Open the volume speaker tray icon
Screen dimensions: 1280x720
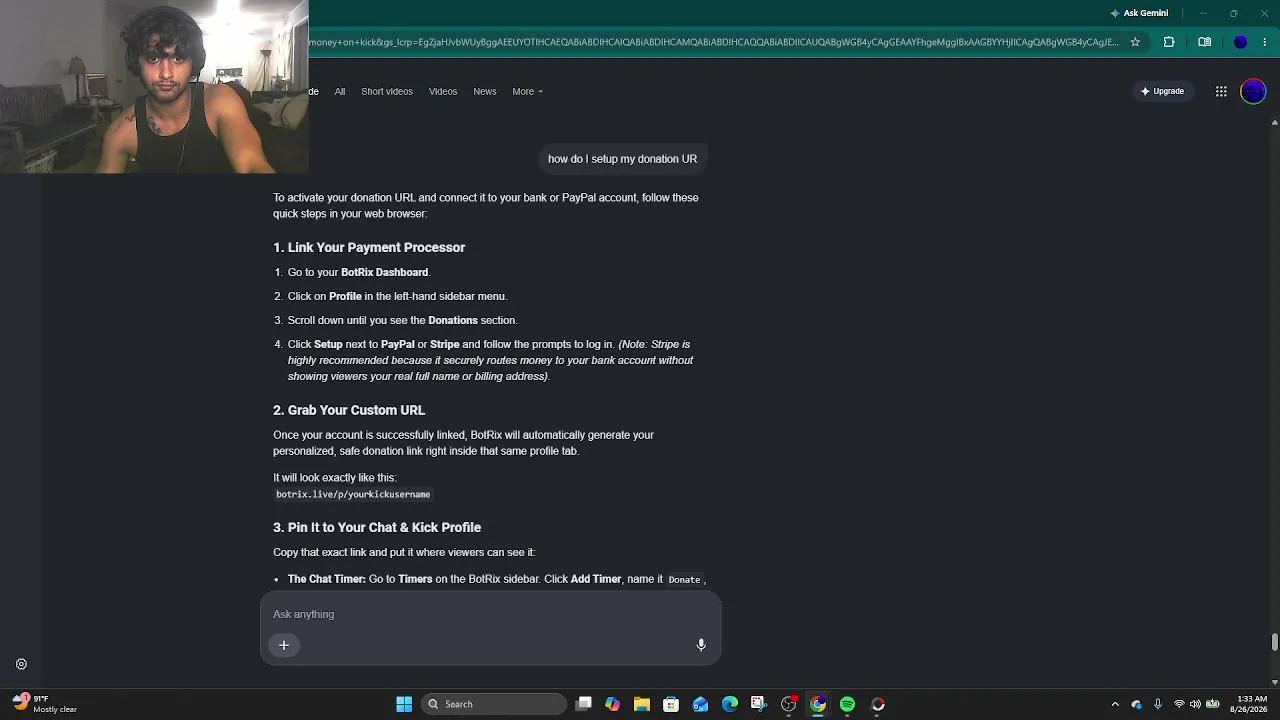coord(1195,704)
